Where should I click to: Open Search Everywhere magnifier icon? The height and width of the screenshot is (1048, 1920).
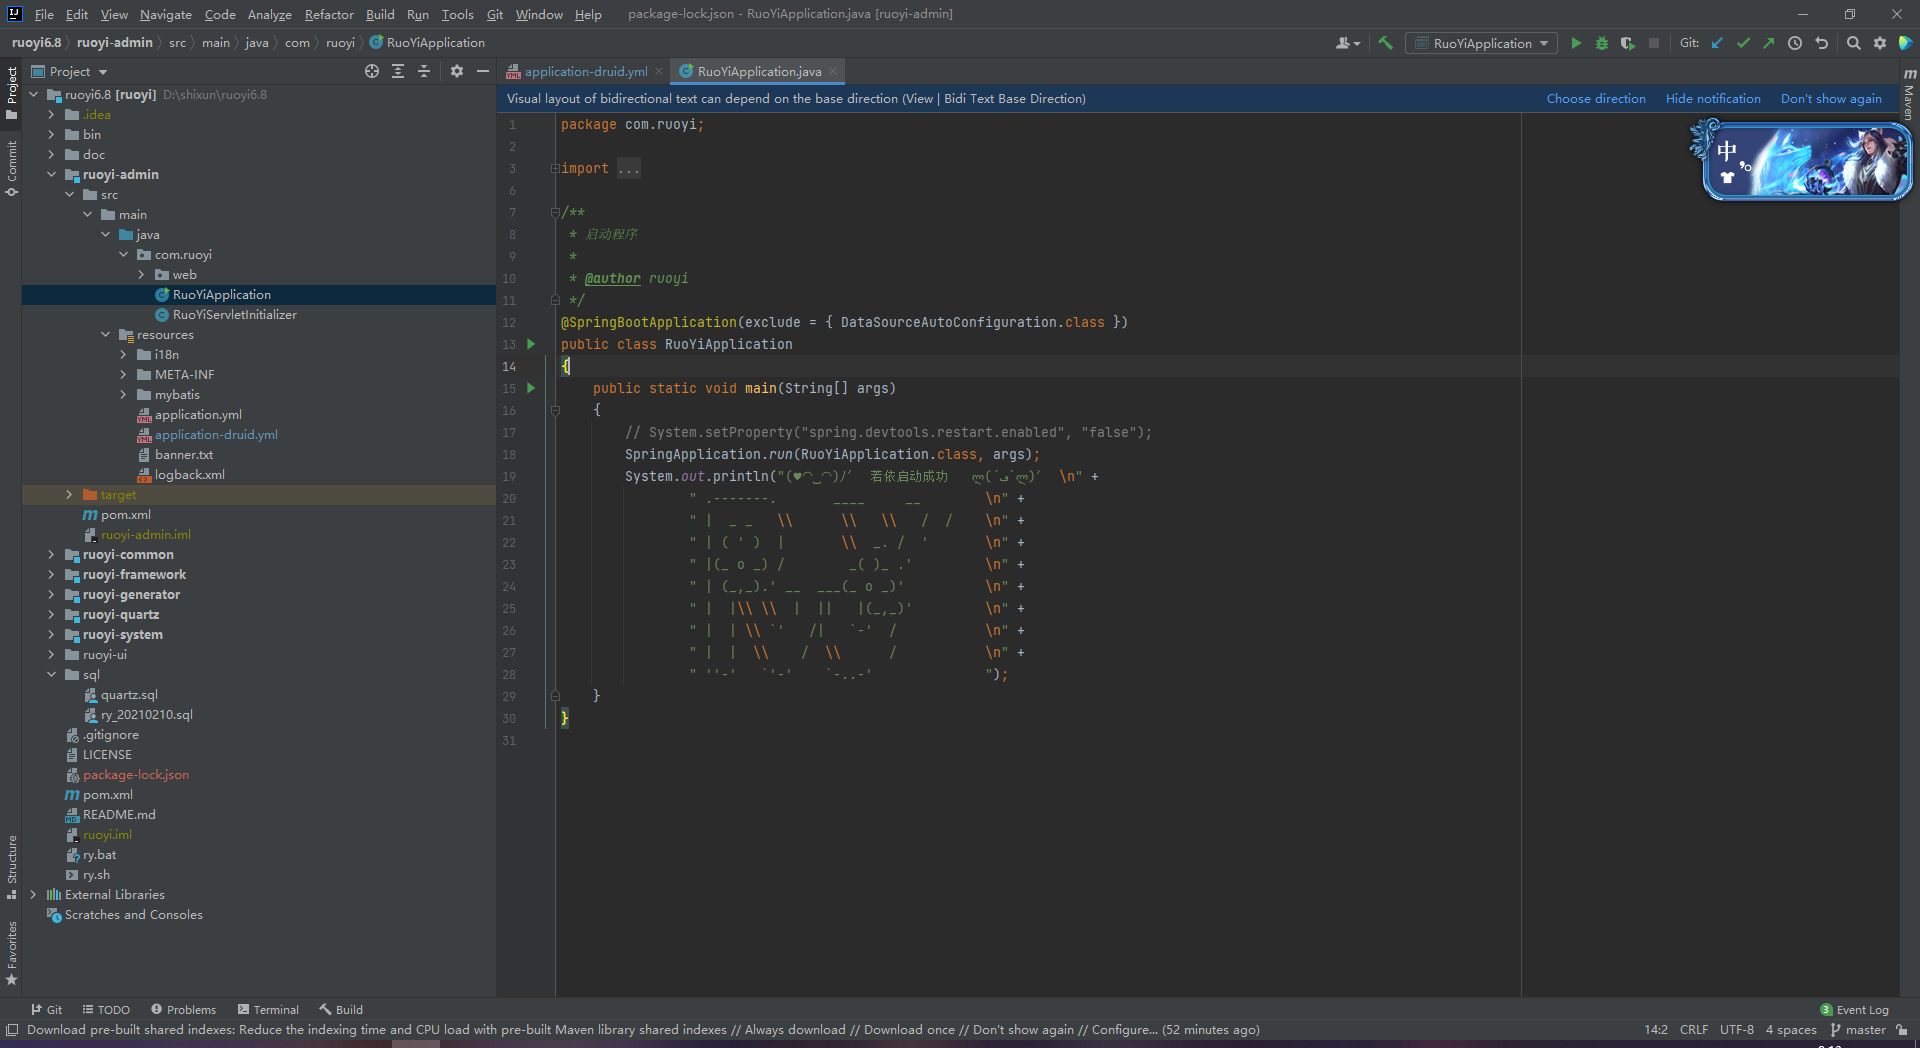coord(1854,43)
